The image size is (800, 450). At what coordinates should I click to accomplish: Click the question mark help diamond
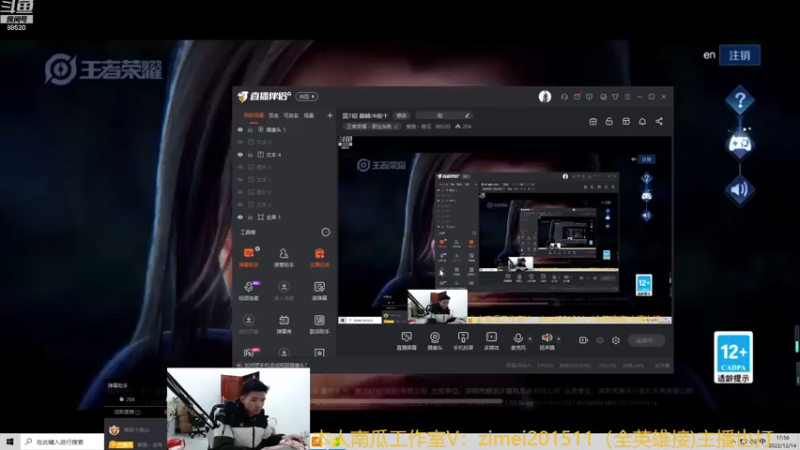[740, 101]
